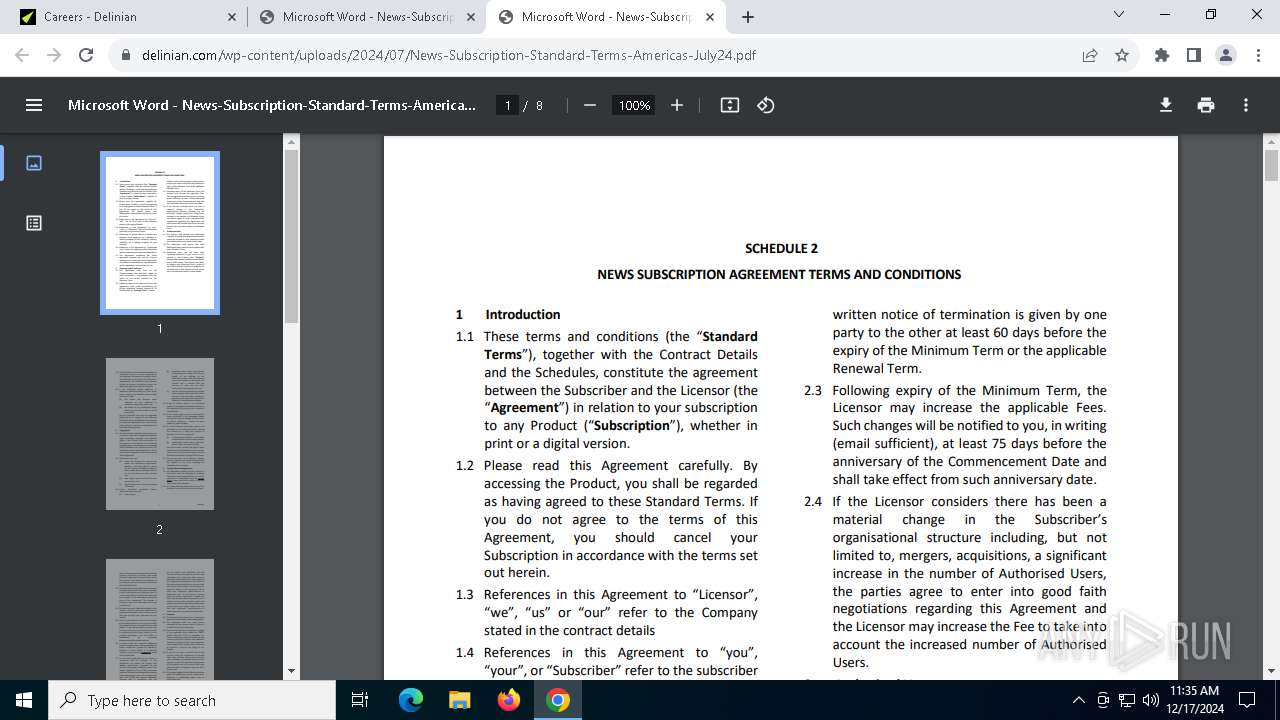
Task: Launch Microsoft Edge from the taskbar
Action: tap(411, 700)
